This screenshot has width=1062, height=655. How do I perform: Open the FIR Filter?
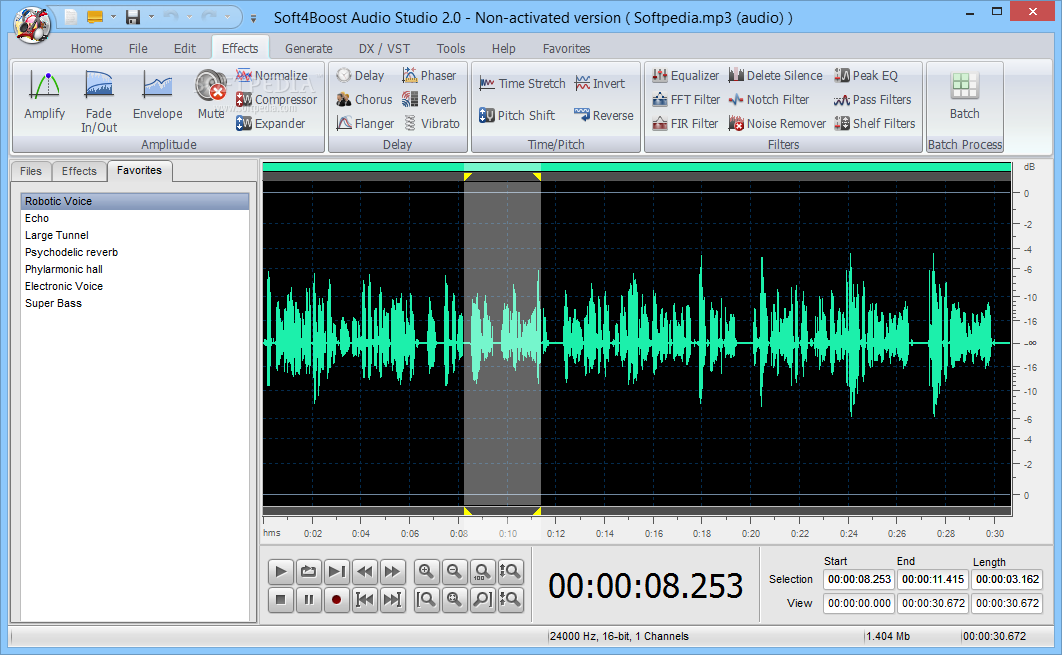tap(685, 123)
